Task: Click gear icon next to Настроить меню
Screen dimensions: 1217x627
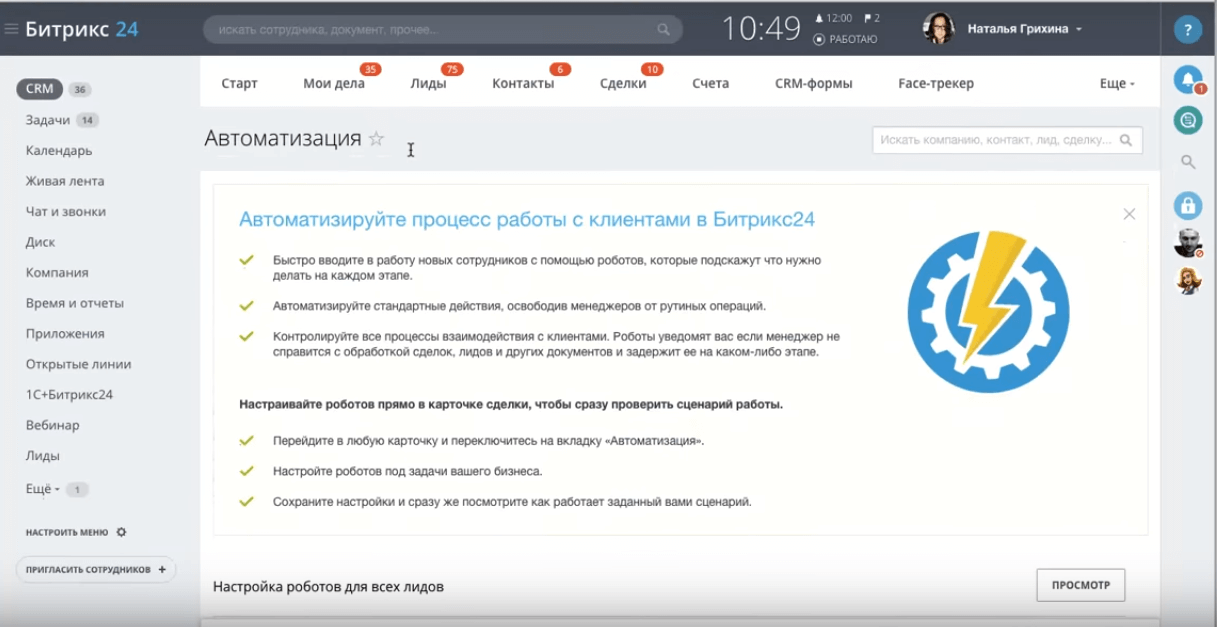Action: 121,532
